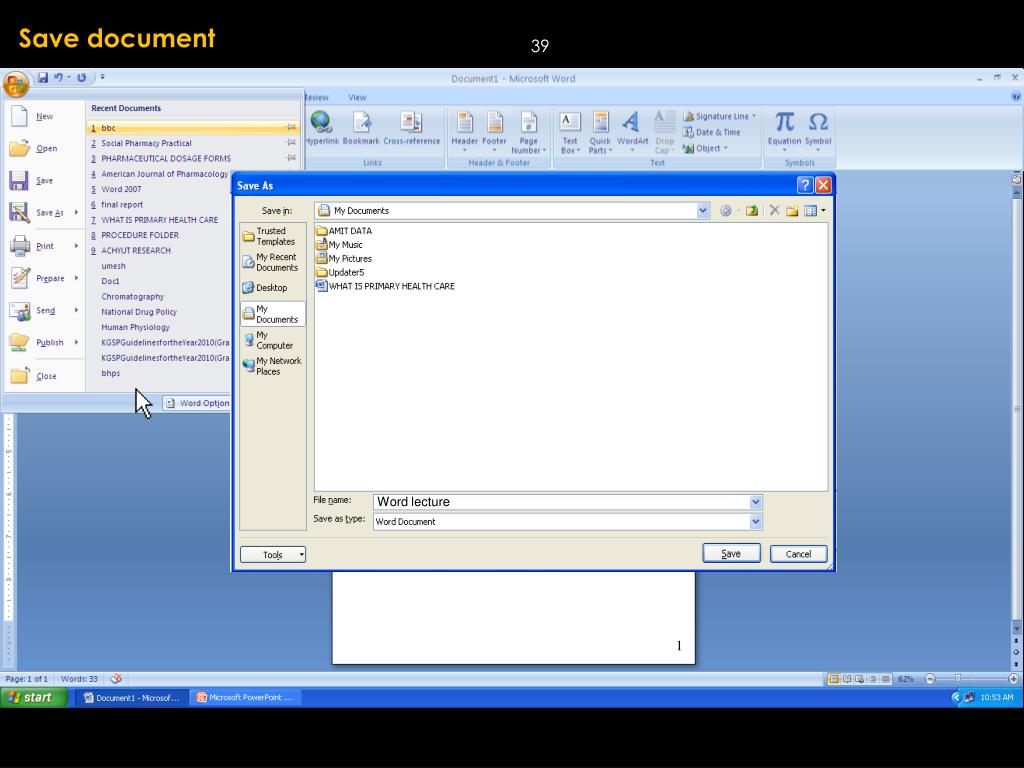Open the Cross-reference tool
Screen dimensions: 1024x768
(x=411, y=127)
